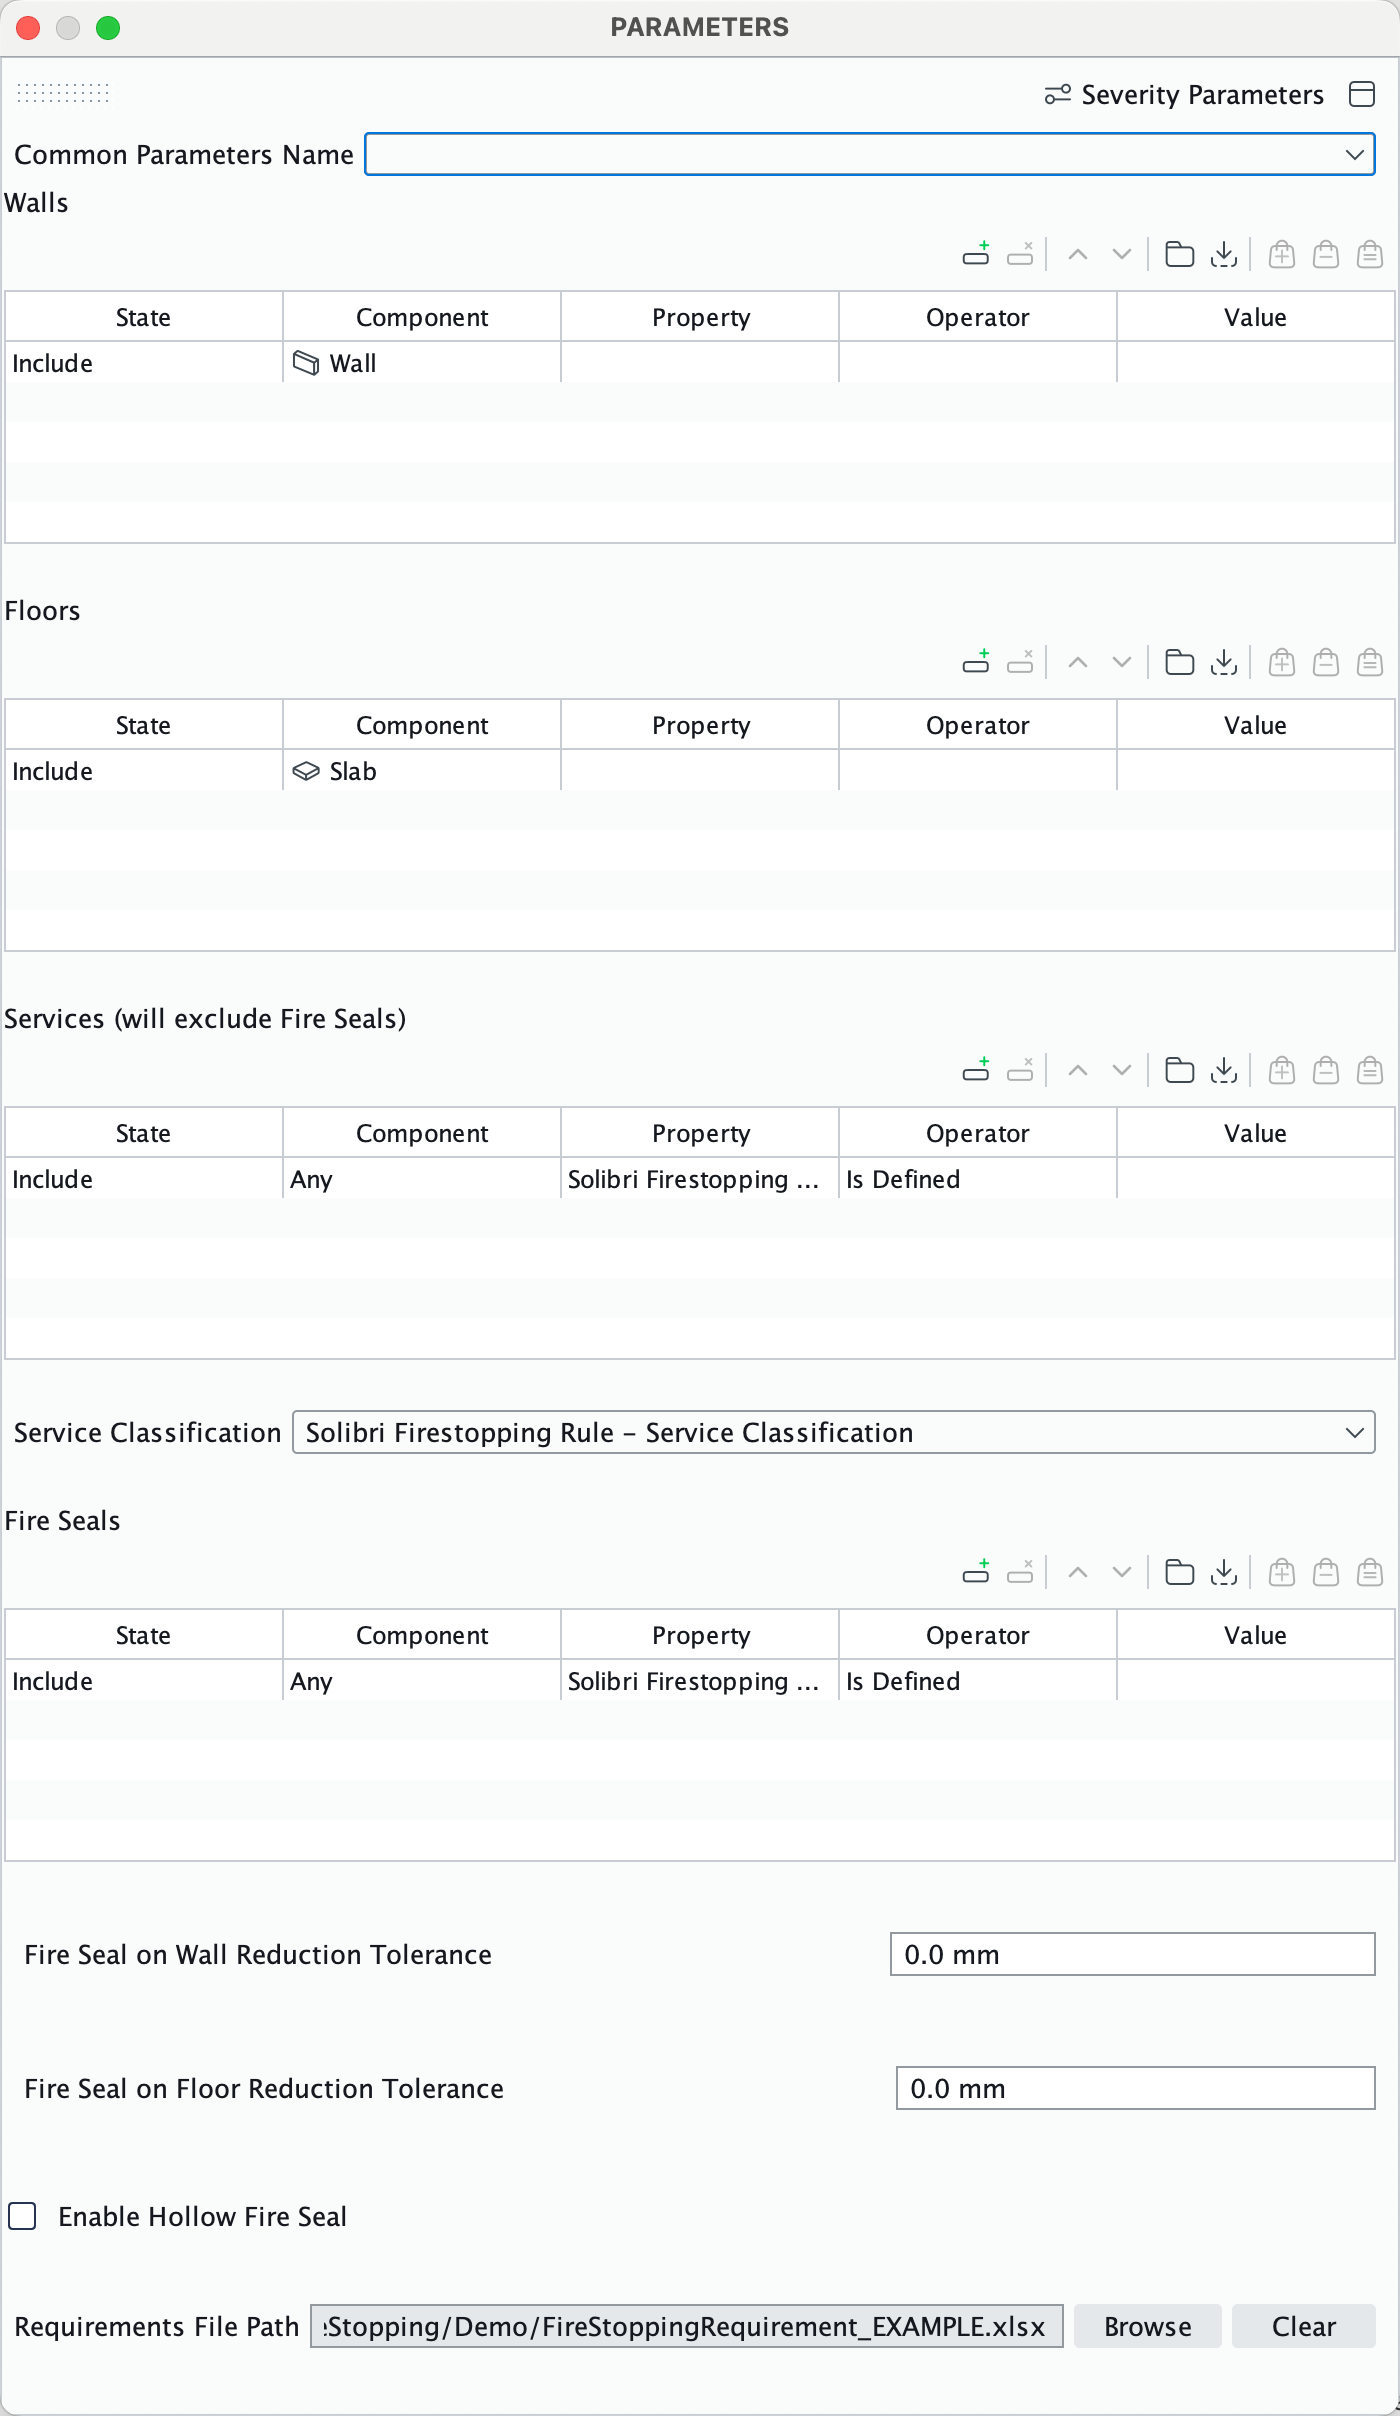
Task: Remove selection basket from the Walls filter
Action: (x=1326, y=254)
